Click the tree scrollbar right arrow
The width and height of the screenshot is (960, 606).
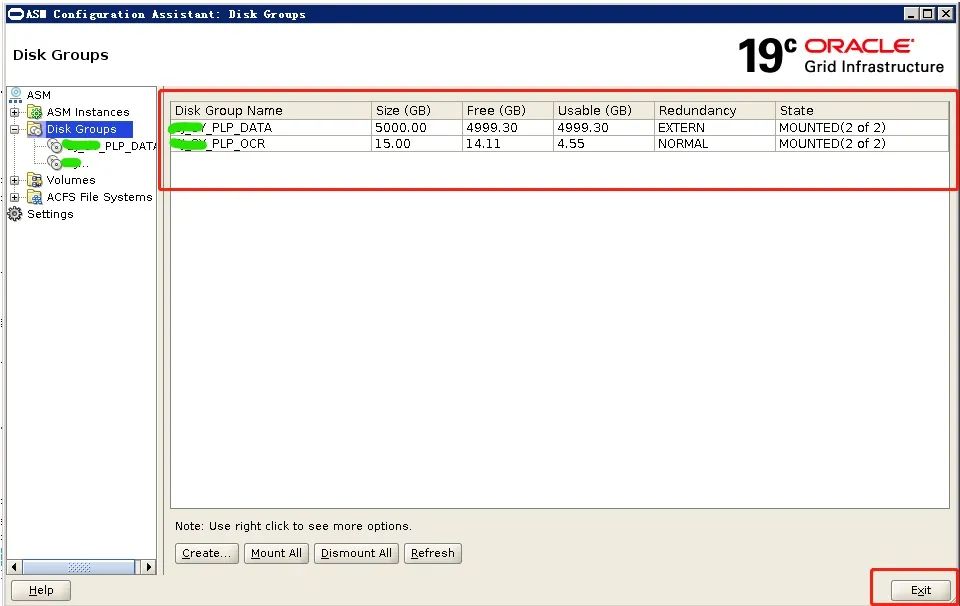(x=148, y=567)
